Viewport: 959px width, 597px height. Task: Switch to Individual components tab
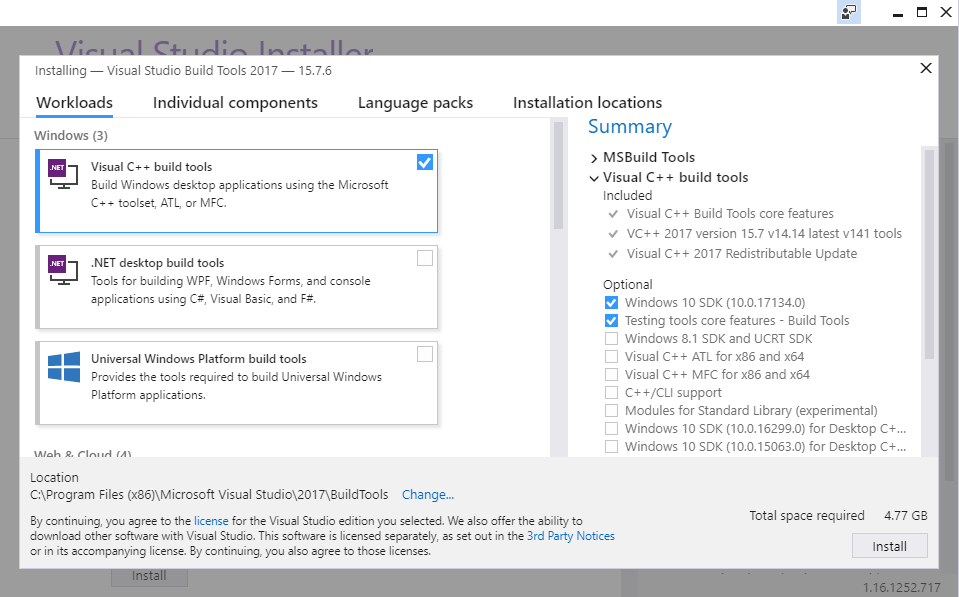click(x=235, y=103)
